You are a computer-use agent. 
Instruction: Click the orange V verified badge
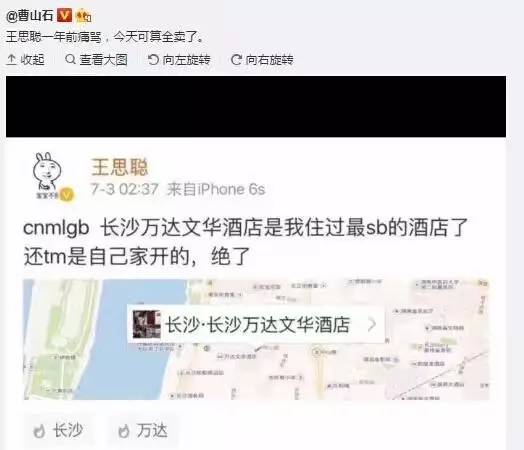click(x=64, y=16)
